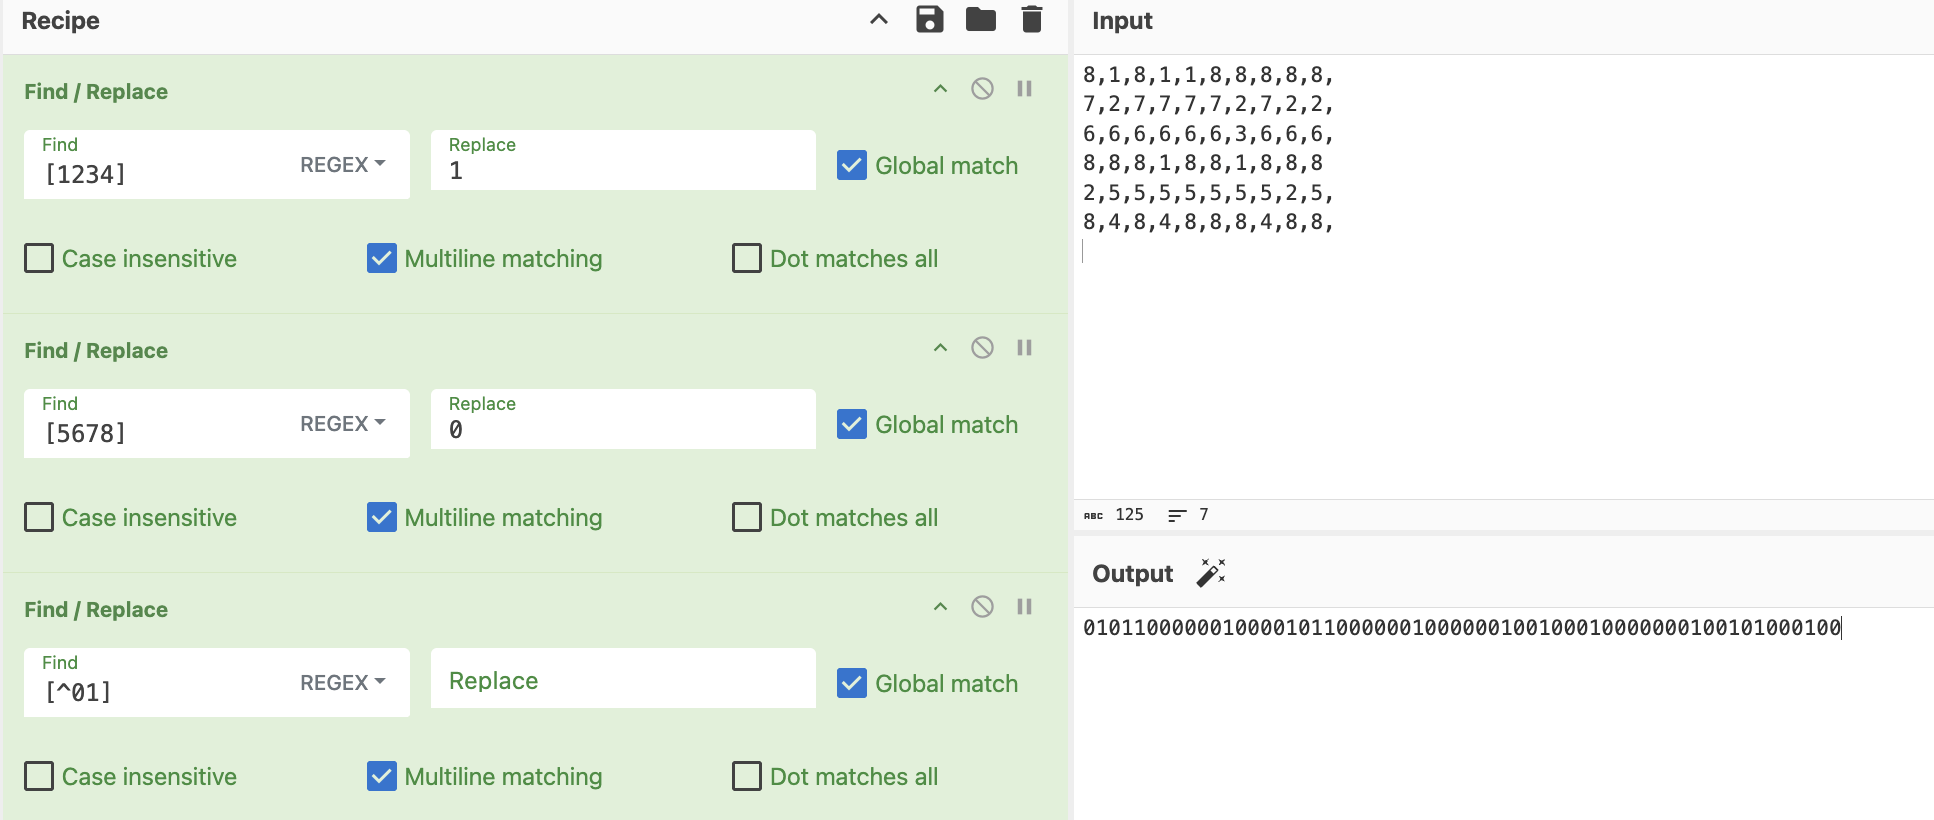Set breakpoint on the first Find / Replace
This screenshot has height=820, width=1934.
(1024, 89)
